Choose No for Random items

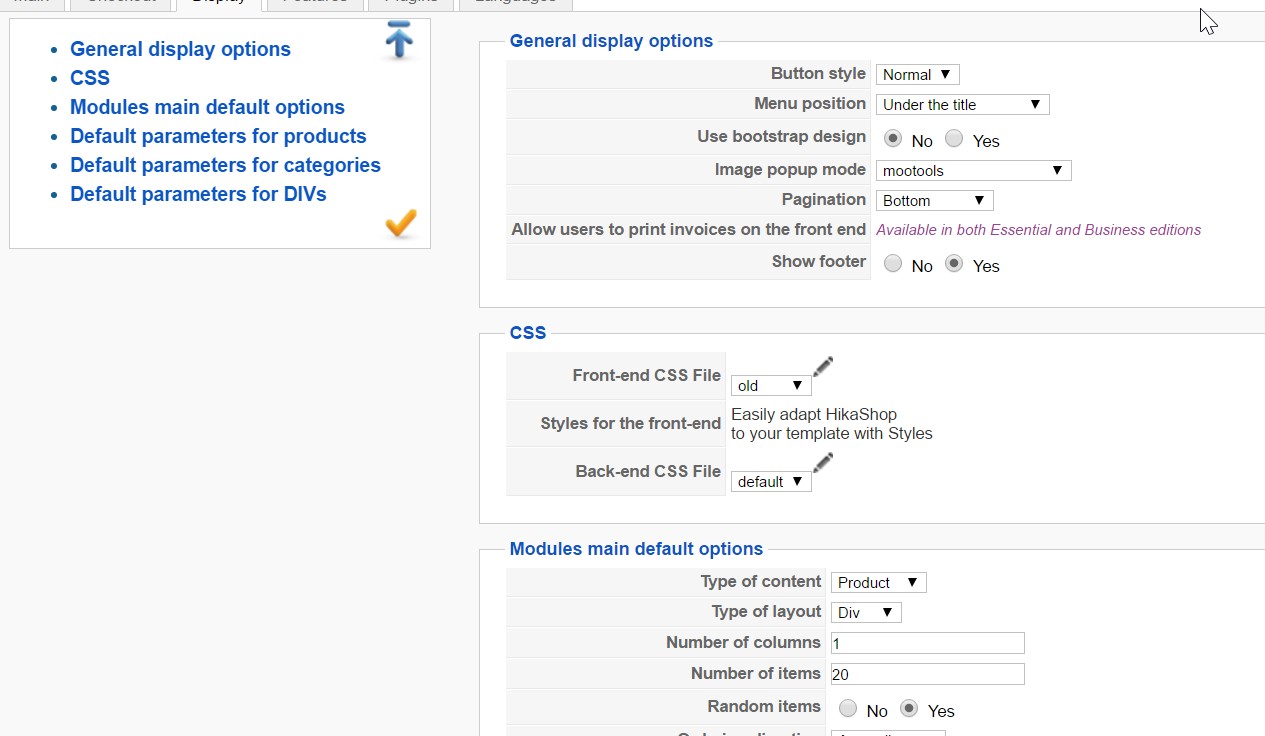click(848, 709)
